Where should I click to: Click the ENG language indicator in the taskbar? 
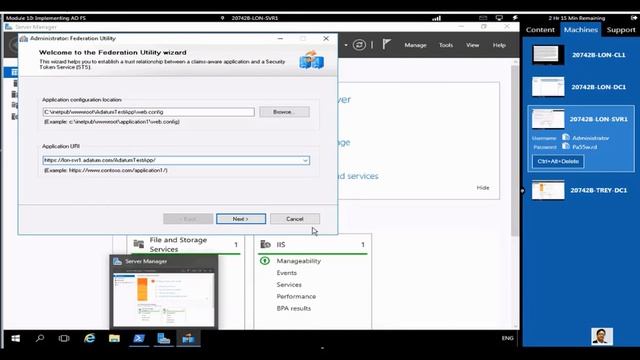(x=507, y=338)
